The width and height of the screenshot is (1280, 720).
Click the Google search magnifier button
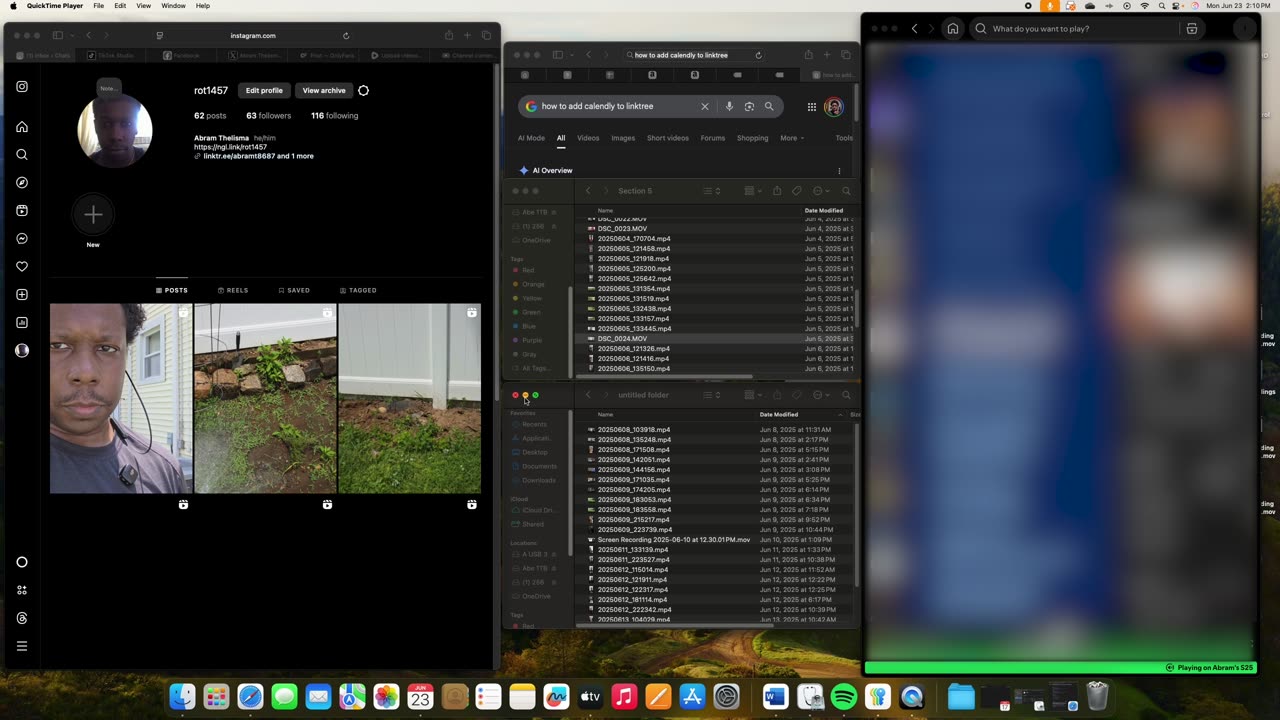point(769,106)
